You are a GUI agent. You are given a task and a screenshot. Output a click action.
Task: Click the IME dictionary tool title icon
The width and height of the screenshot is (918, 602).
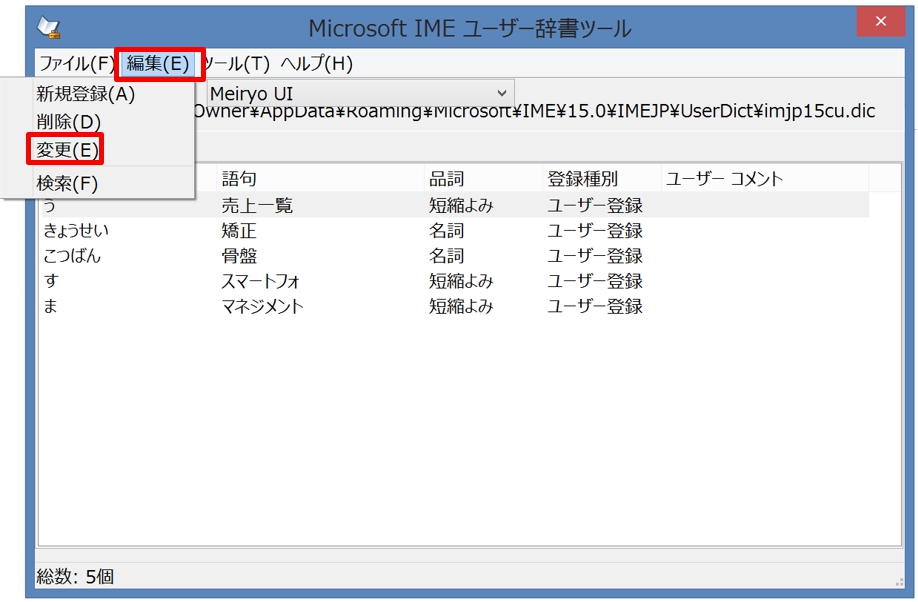48,28
